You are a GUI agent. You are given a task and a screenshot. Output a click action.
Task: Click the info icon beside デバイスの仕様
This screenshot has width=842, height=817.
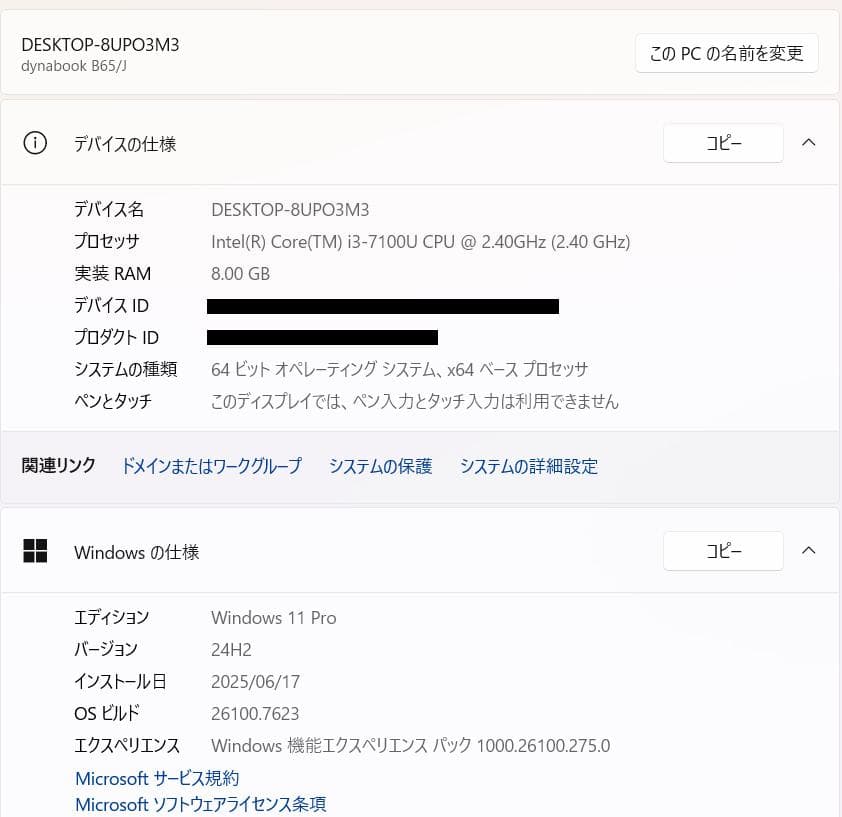click(x=35, y=143)
